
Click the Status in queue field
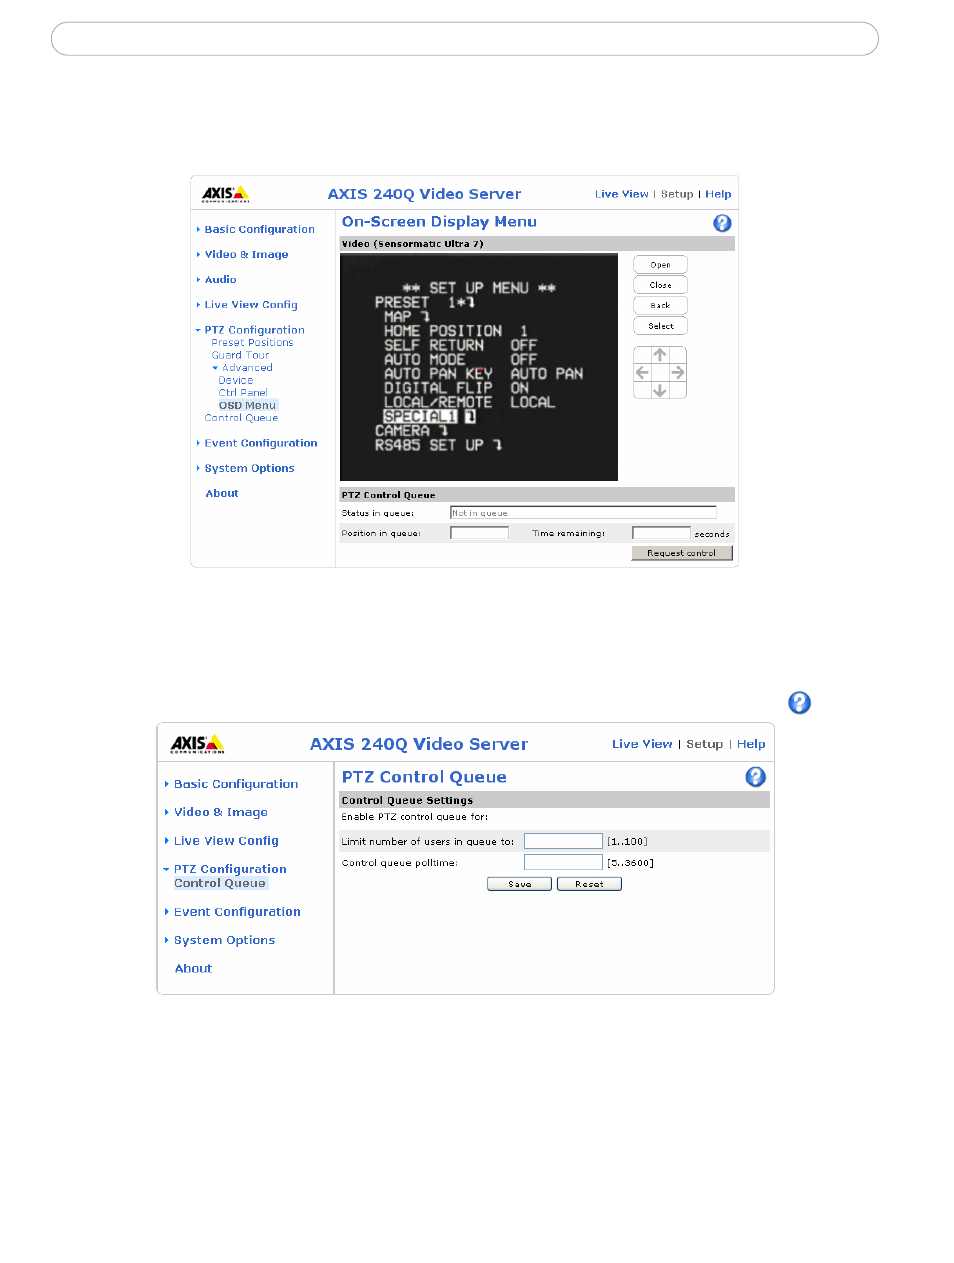click(x=583, y=513)
